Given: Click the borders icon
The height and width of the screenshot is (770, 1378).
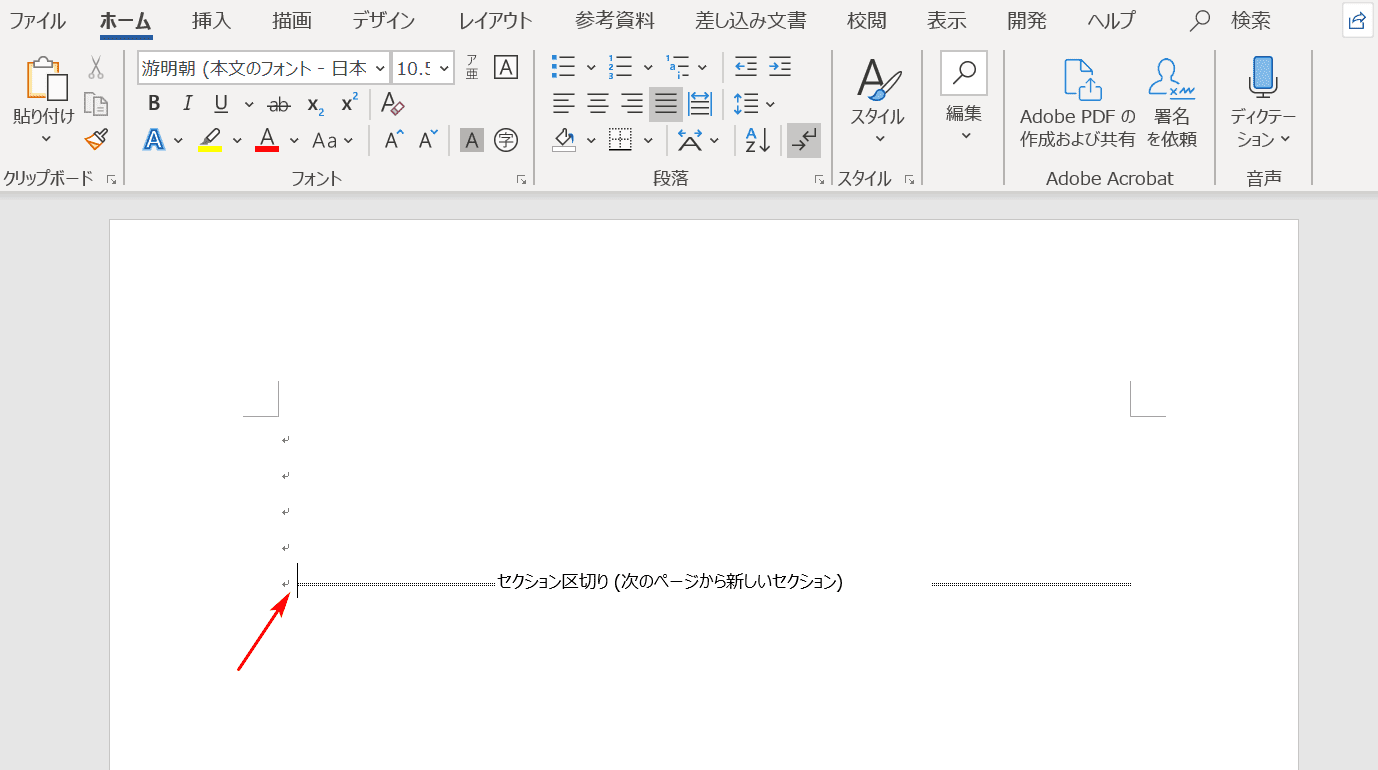Looking at the screenshot, I should click(x=620, y=140).
